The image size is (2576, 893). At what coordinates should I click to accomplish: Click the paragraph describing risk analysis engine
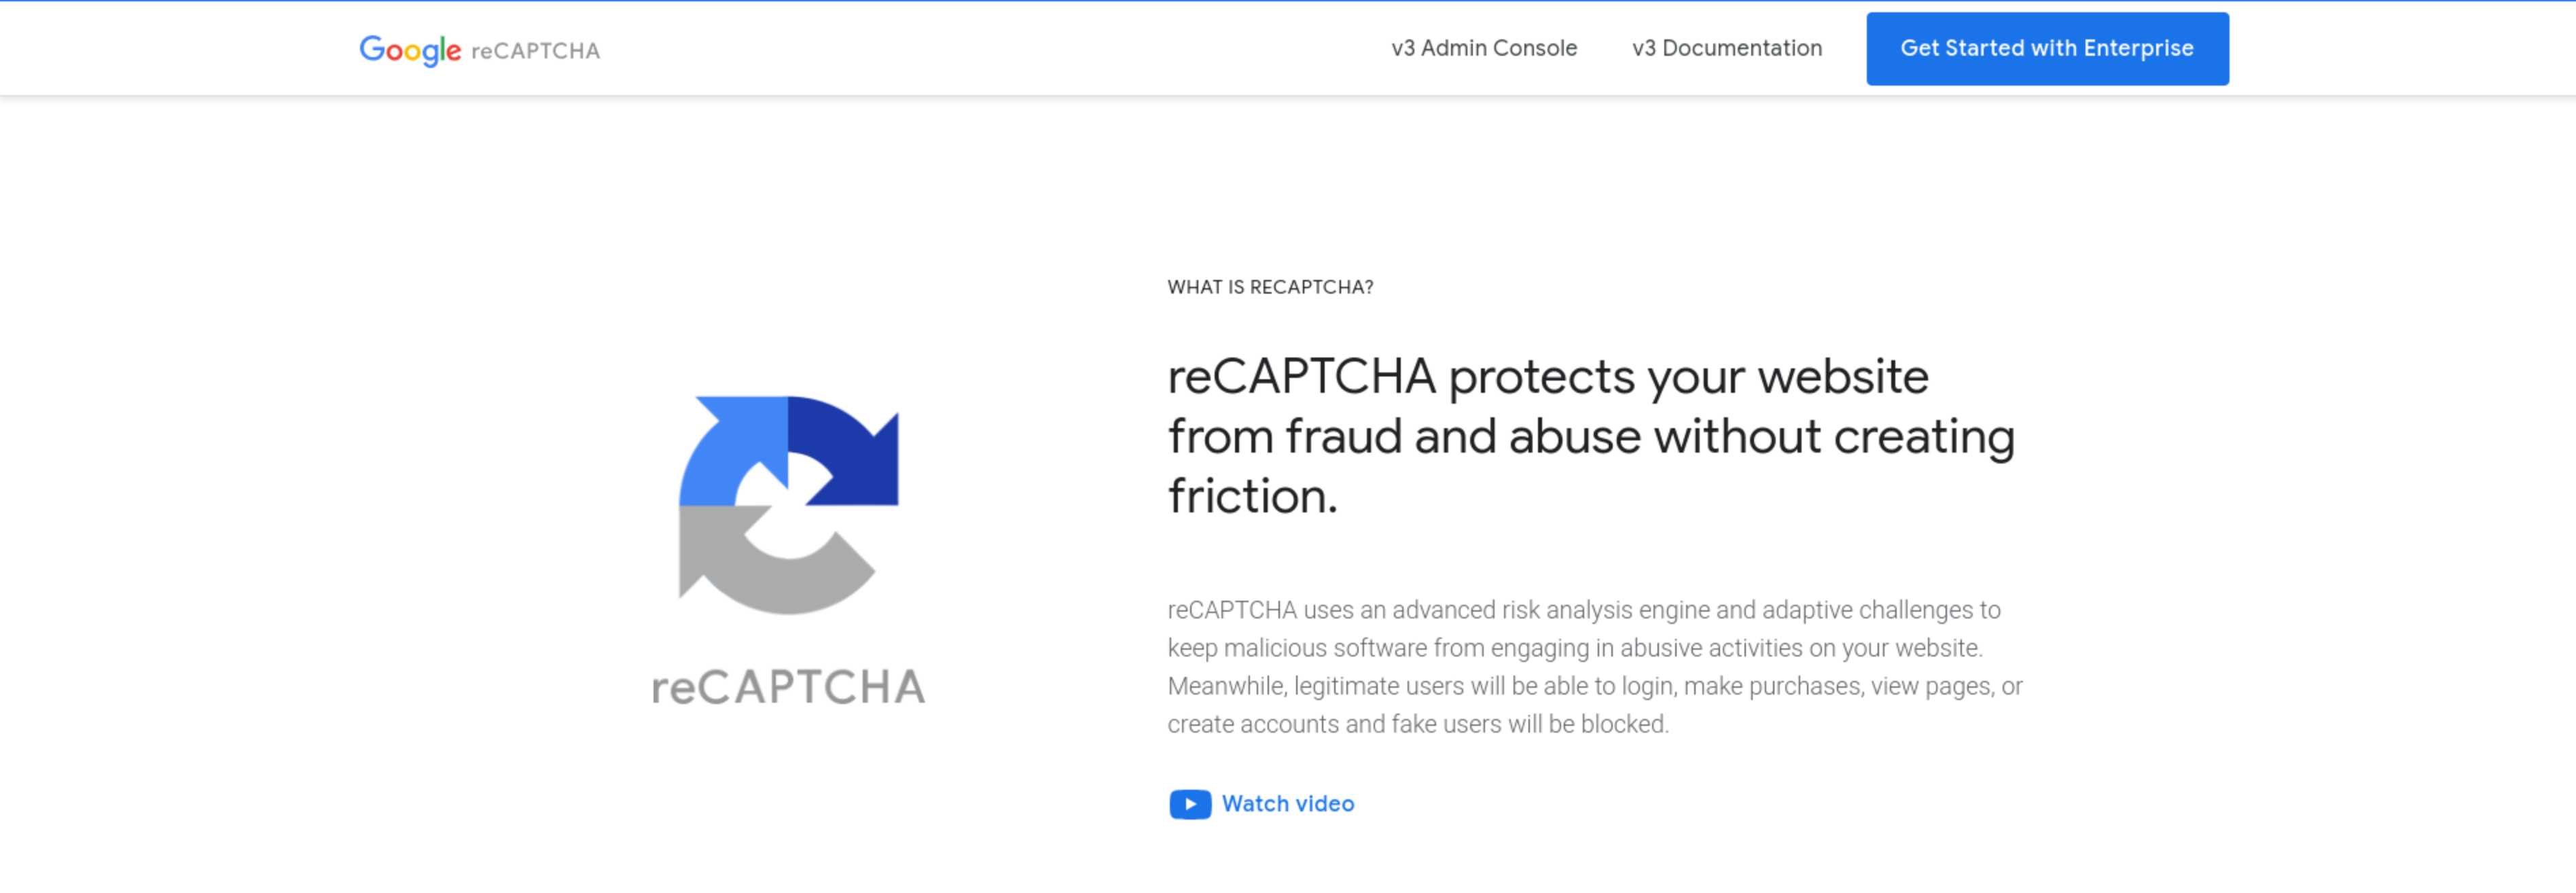1595,667
